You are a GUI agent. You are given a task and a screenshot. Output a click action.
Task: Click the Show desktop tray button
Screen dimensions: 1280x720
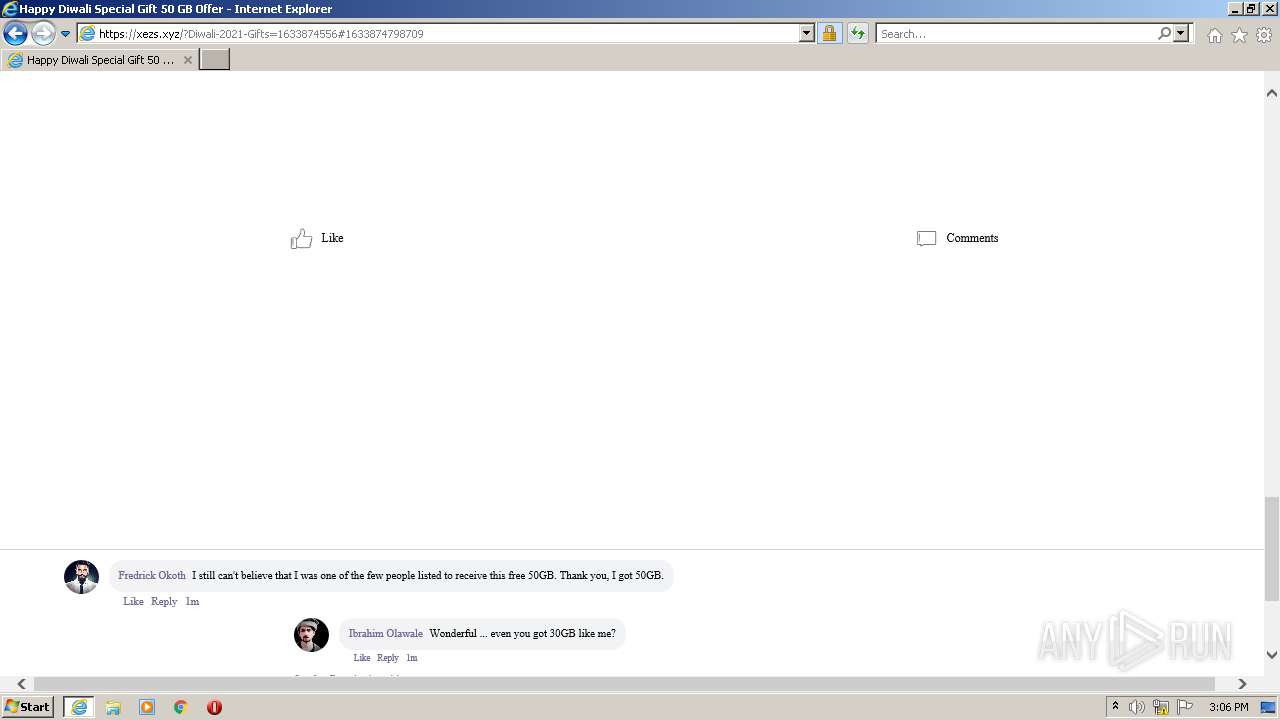tap(1269, 707)
